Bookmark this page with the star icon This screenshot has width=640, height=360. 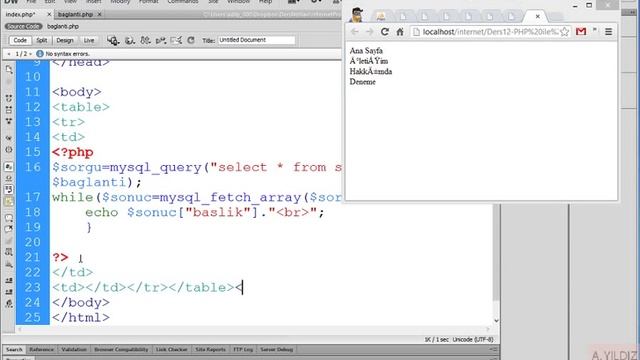click(564, 32)
